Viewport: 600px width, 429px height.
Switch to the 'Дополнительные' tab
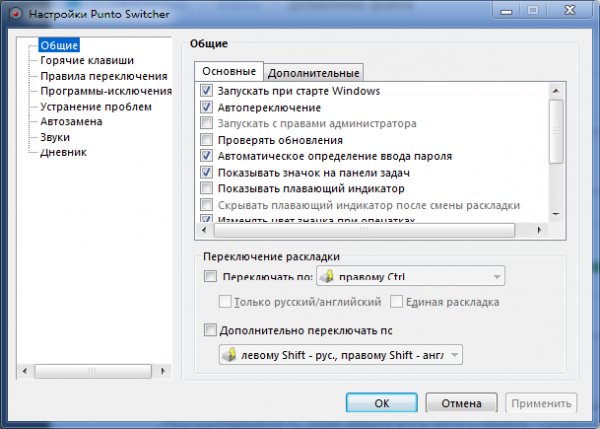click(313, 73)
